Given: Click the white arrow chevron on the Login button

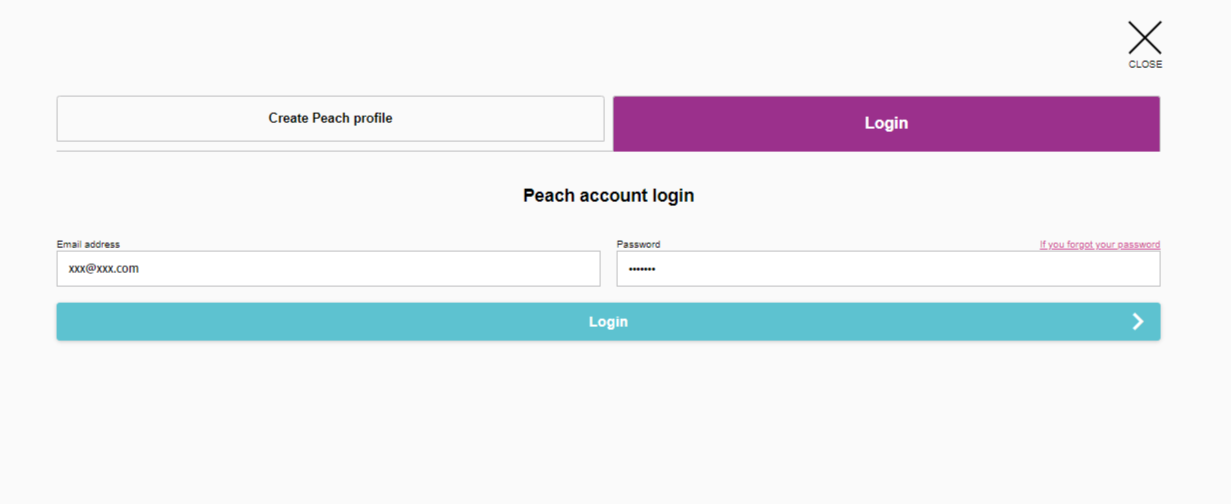Looking at the screenshot, I should coord(1138,321).
